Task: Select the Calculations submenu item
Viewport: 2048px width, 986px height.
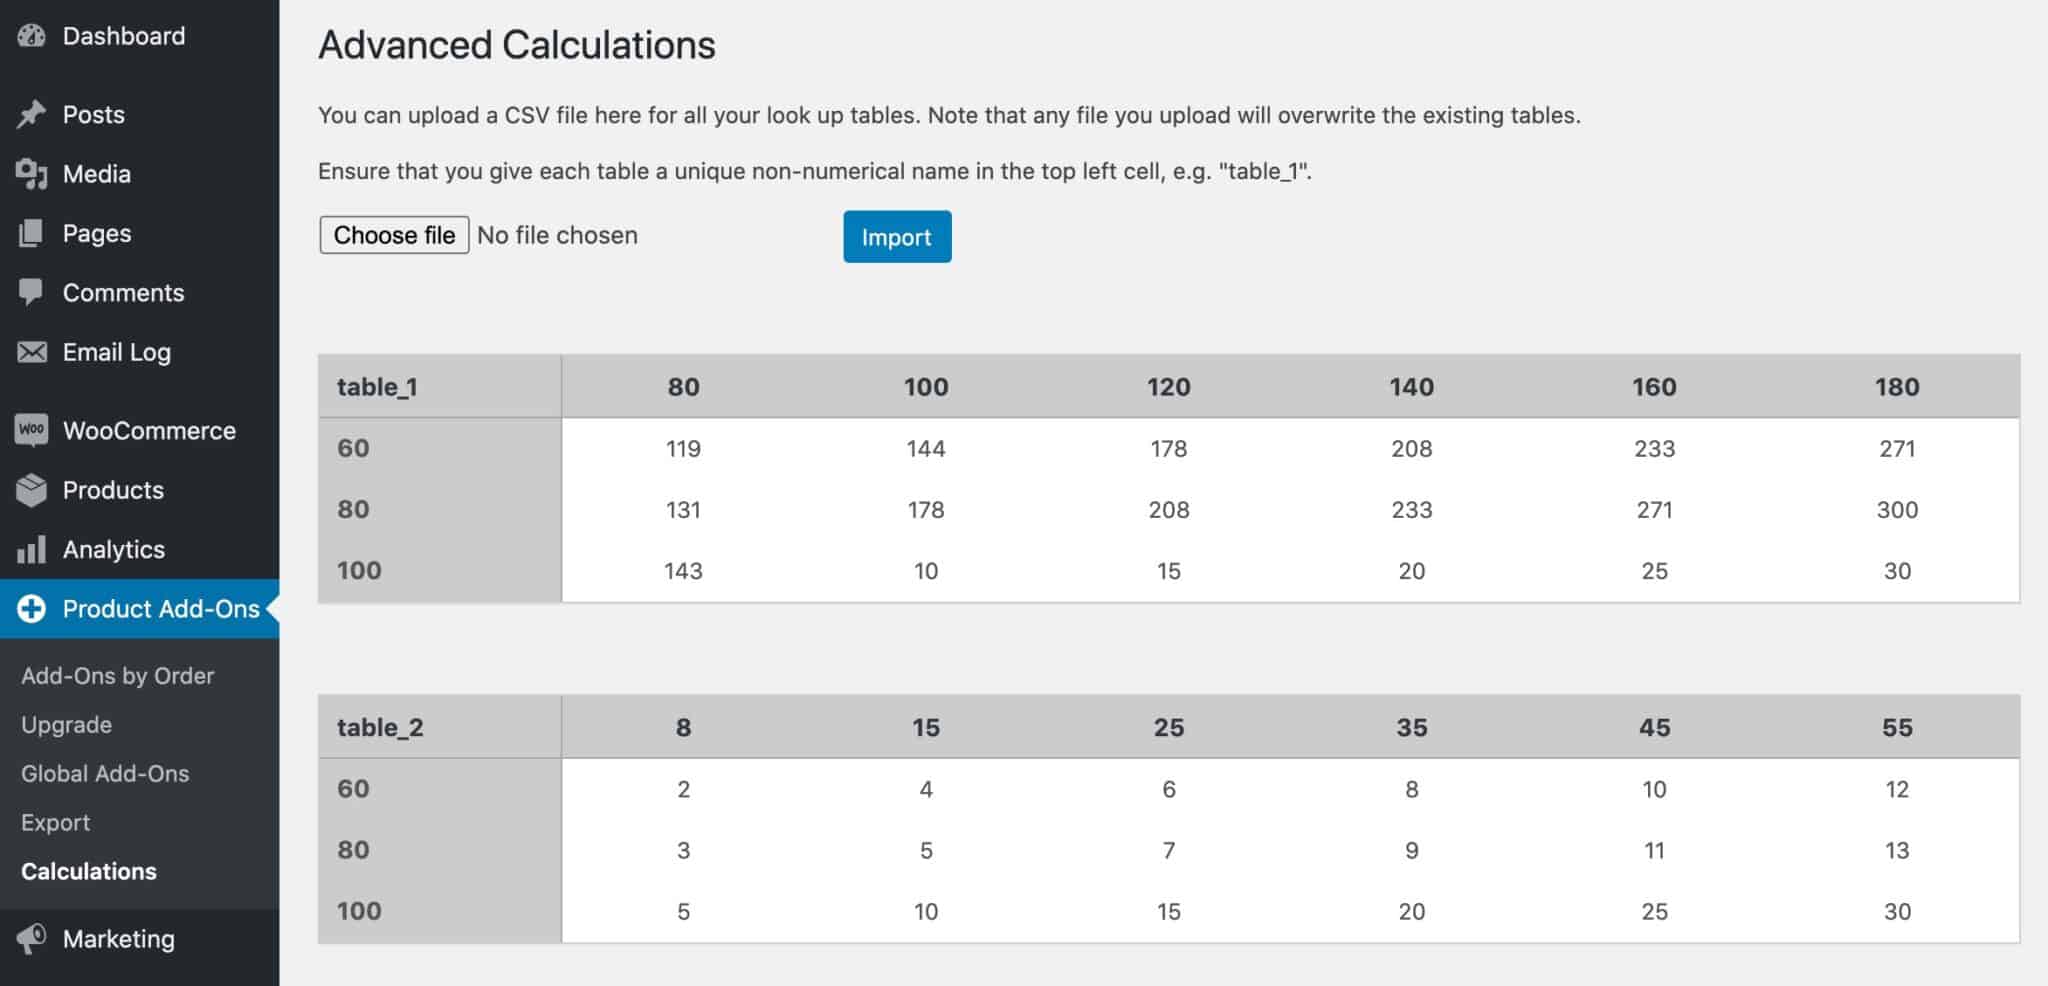Action: 89,871
